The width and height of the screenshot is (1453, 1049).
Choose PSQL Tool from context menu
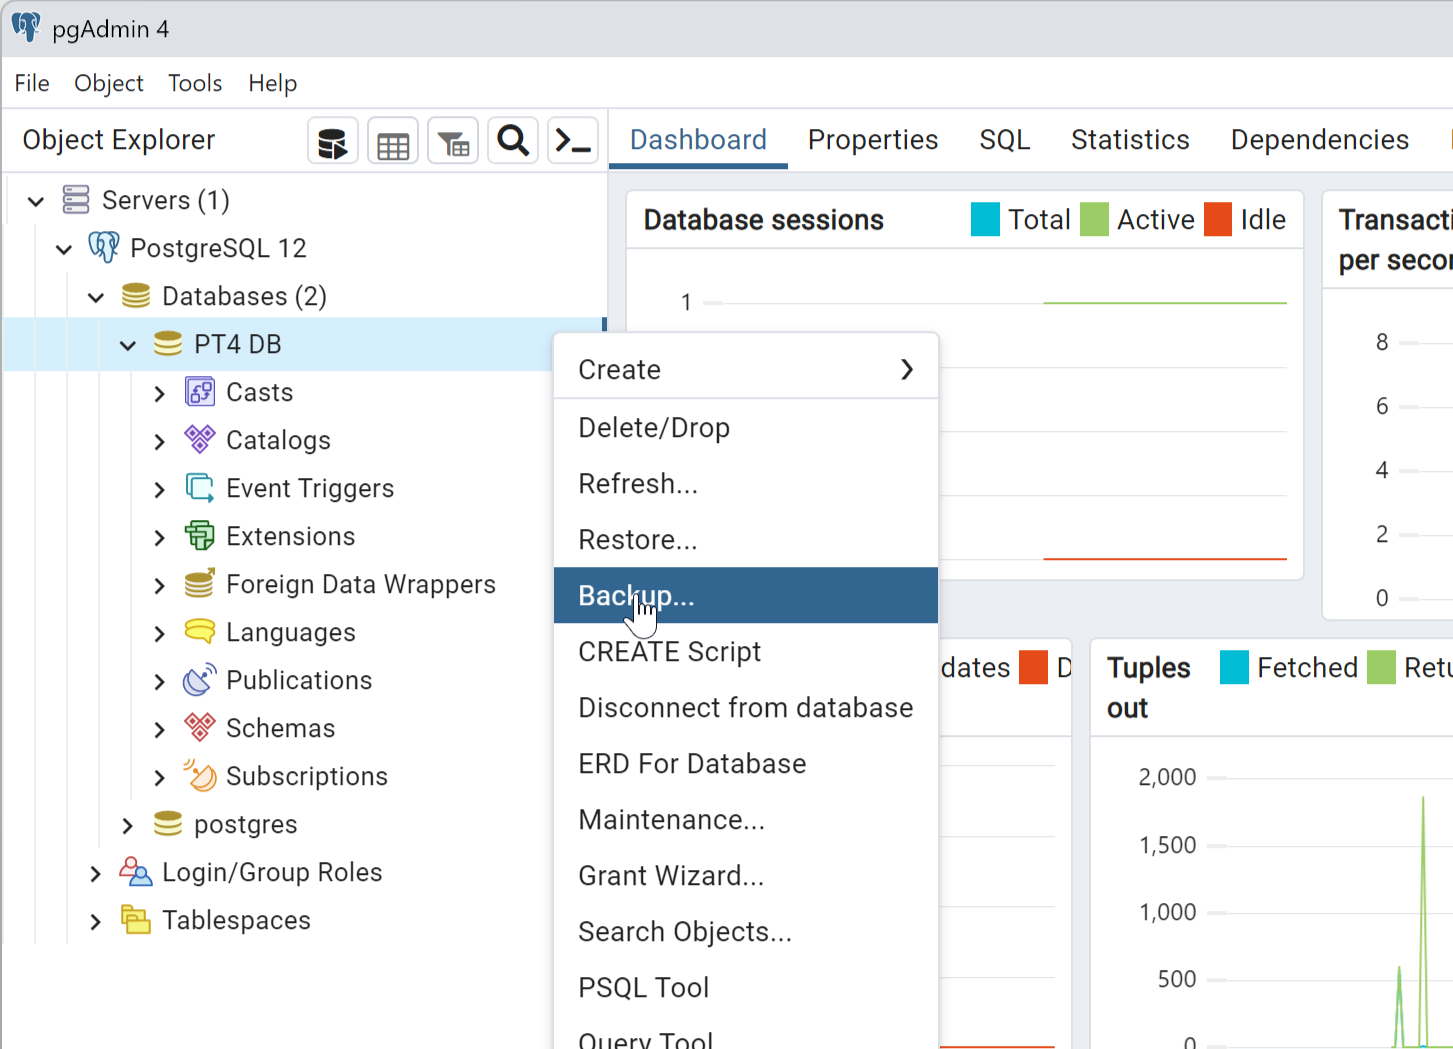click(x=746, y=988)
